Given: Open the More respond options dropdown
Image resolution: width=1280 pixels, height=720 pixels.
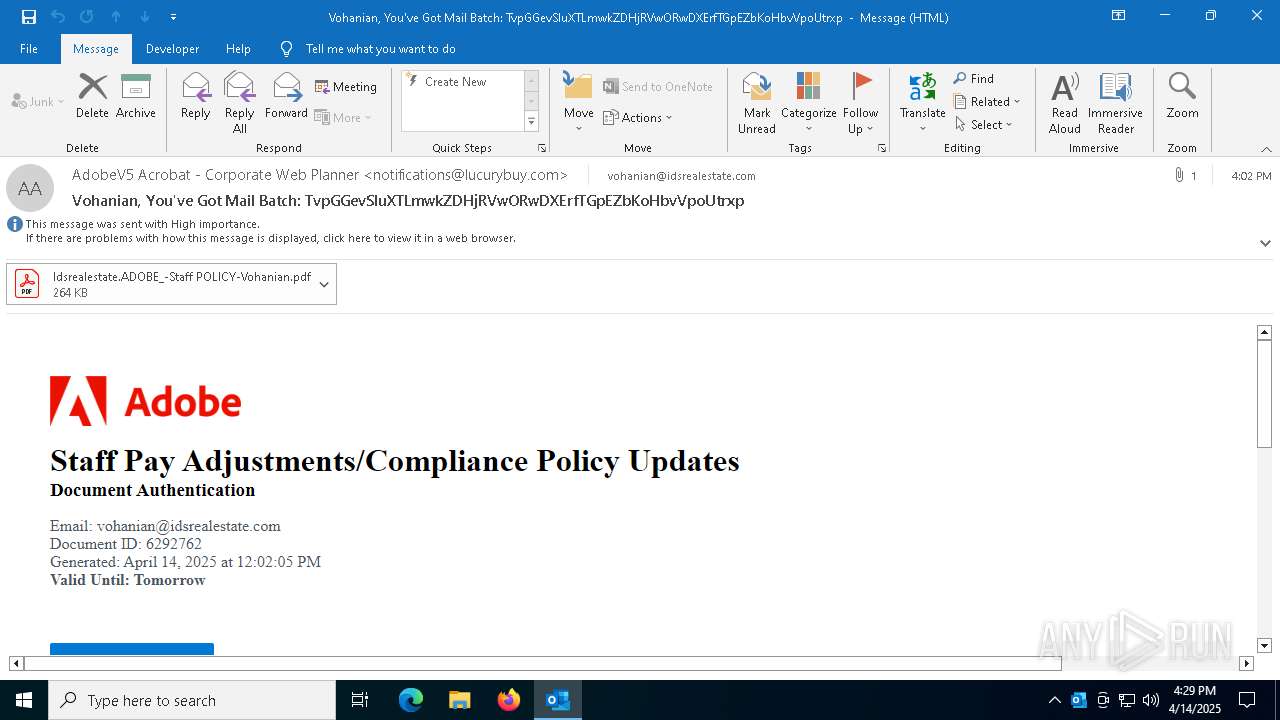Looking at the screenshot, I should click(x=343, y=117).
